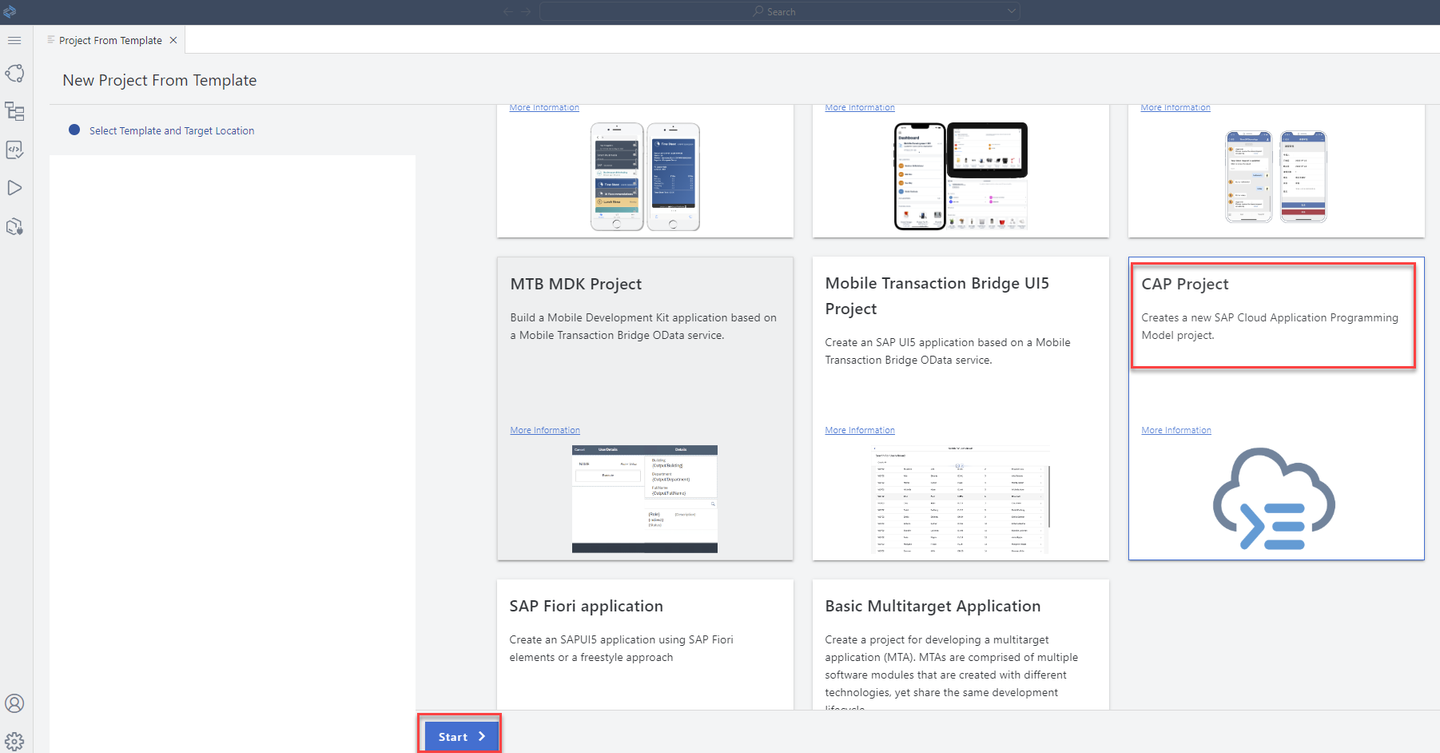Click the file icon on the Project From Template tab

point(51,40)
